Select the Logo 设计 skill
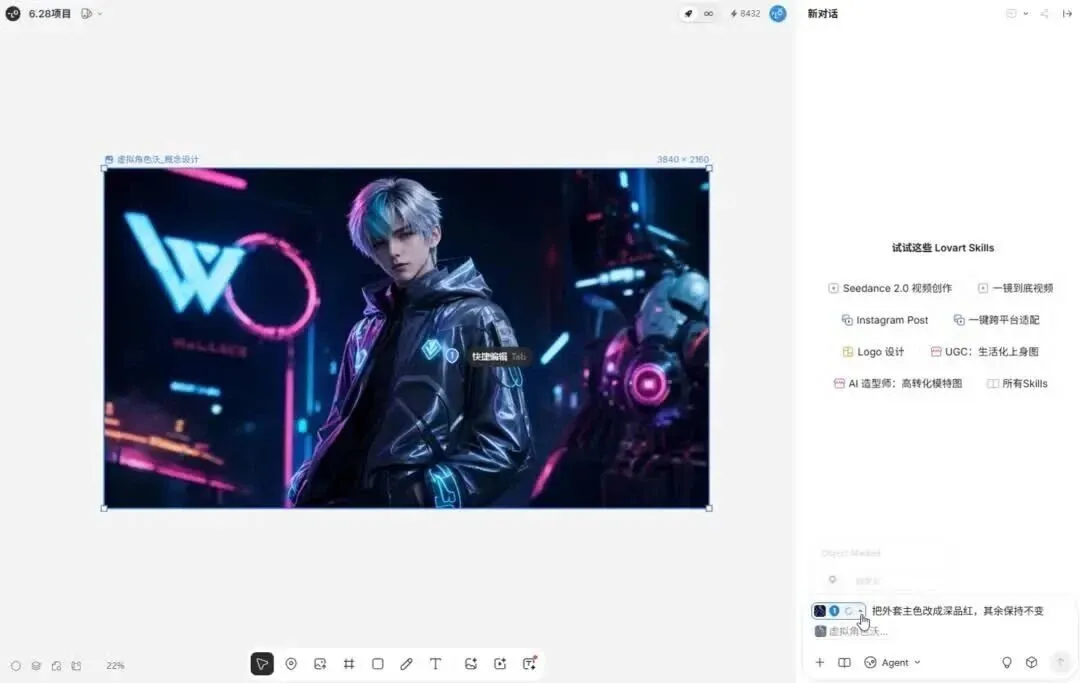 click(x=873, y=351)
